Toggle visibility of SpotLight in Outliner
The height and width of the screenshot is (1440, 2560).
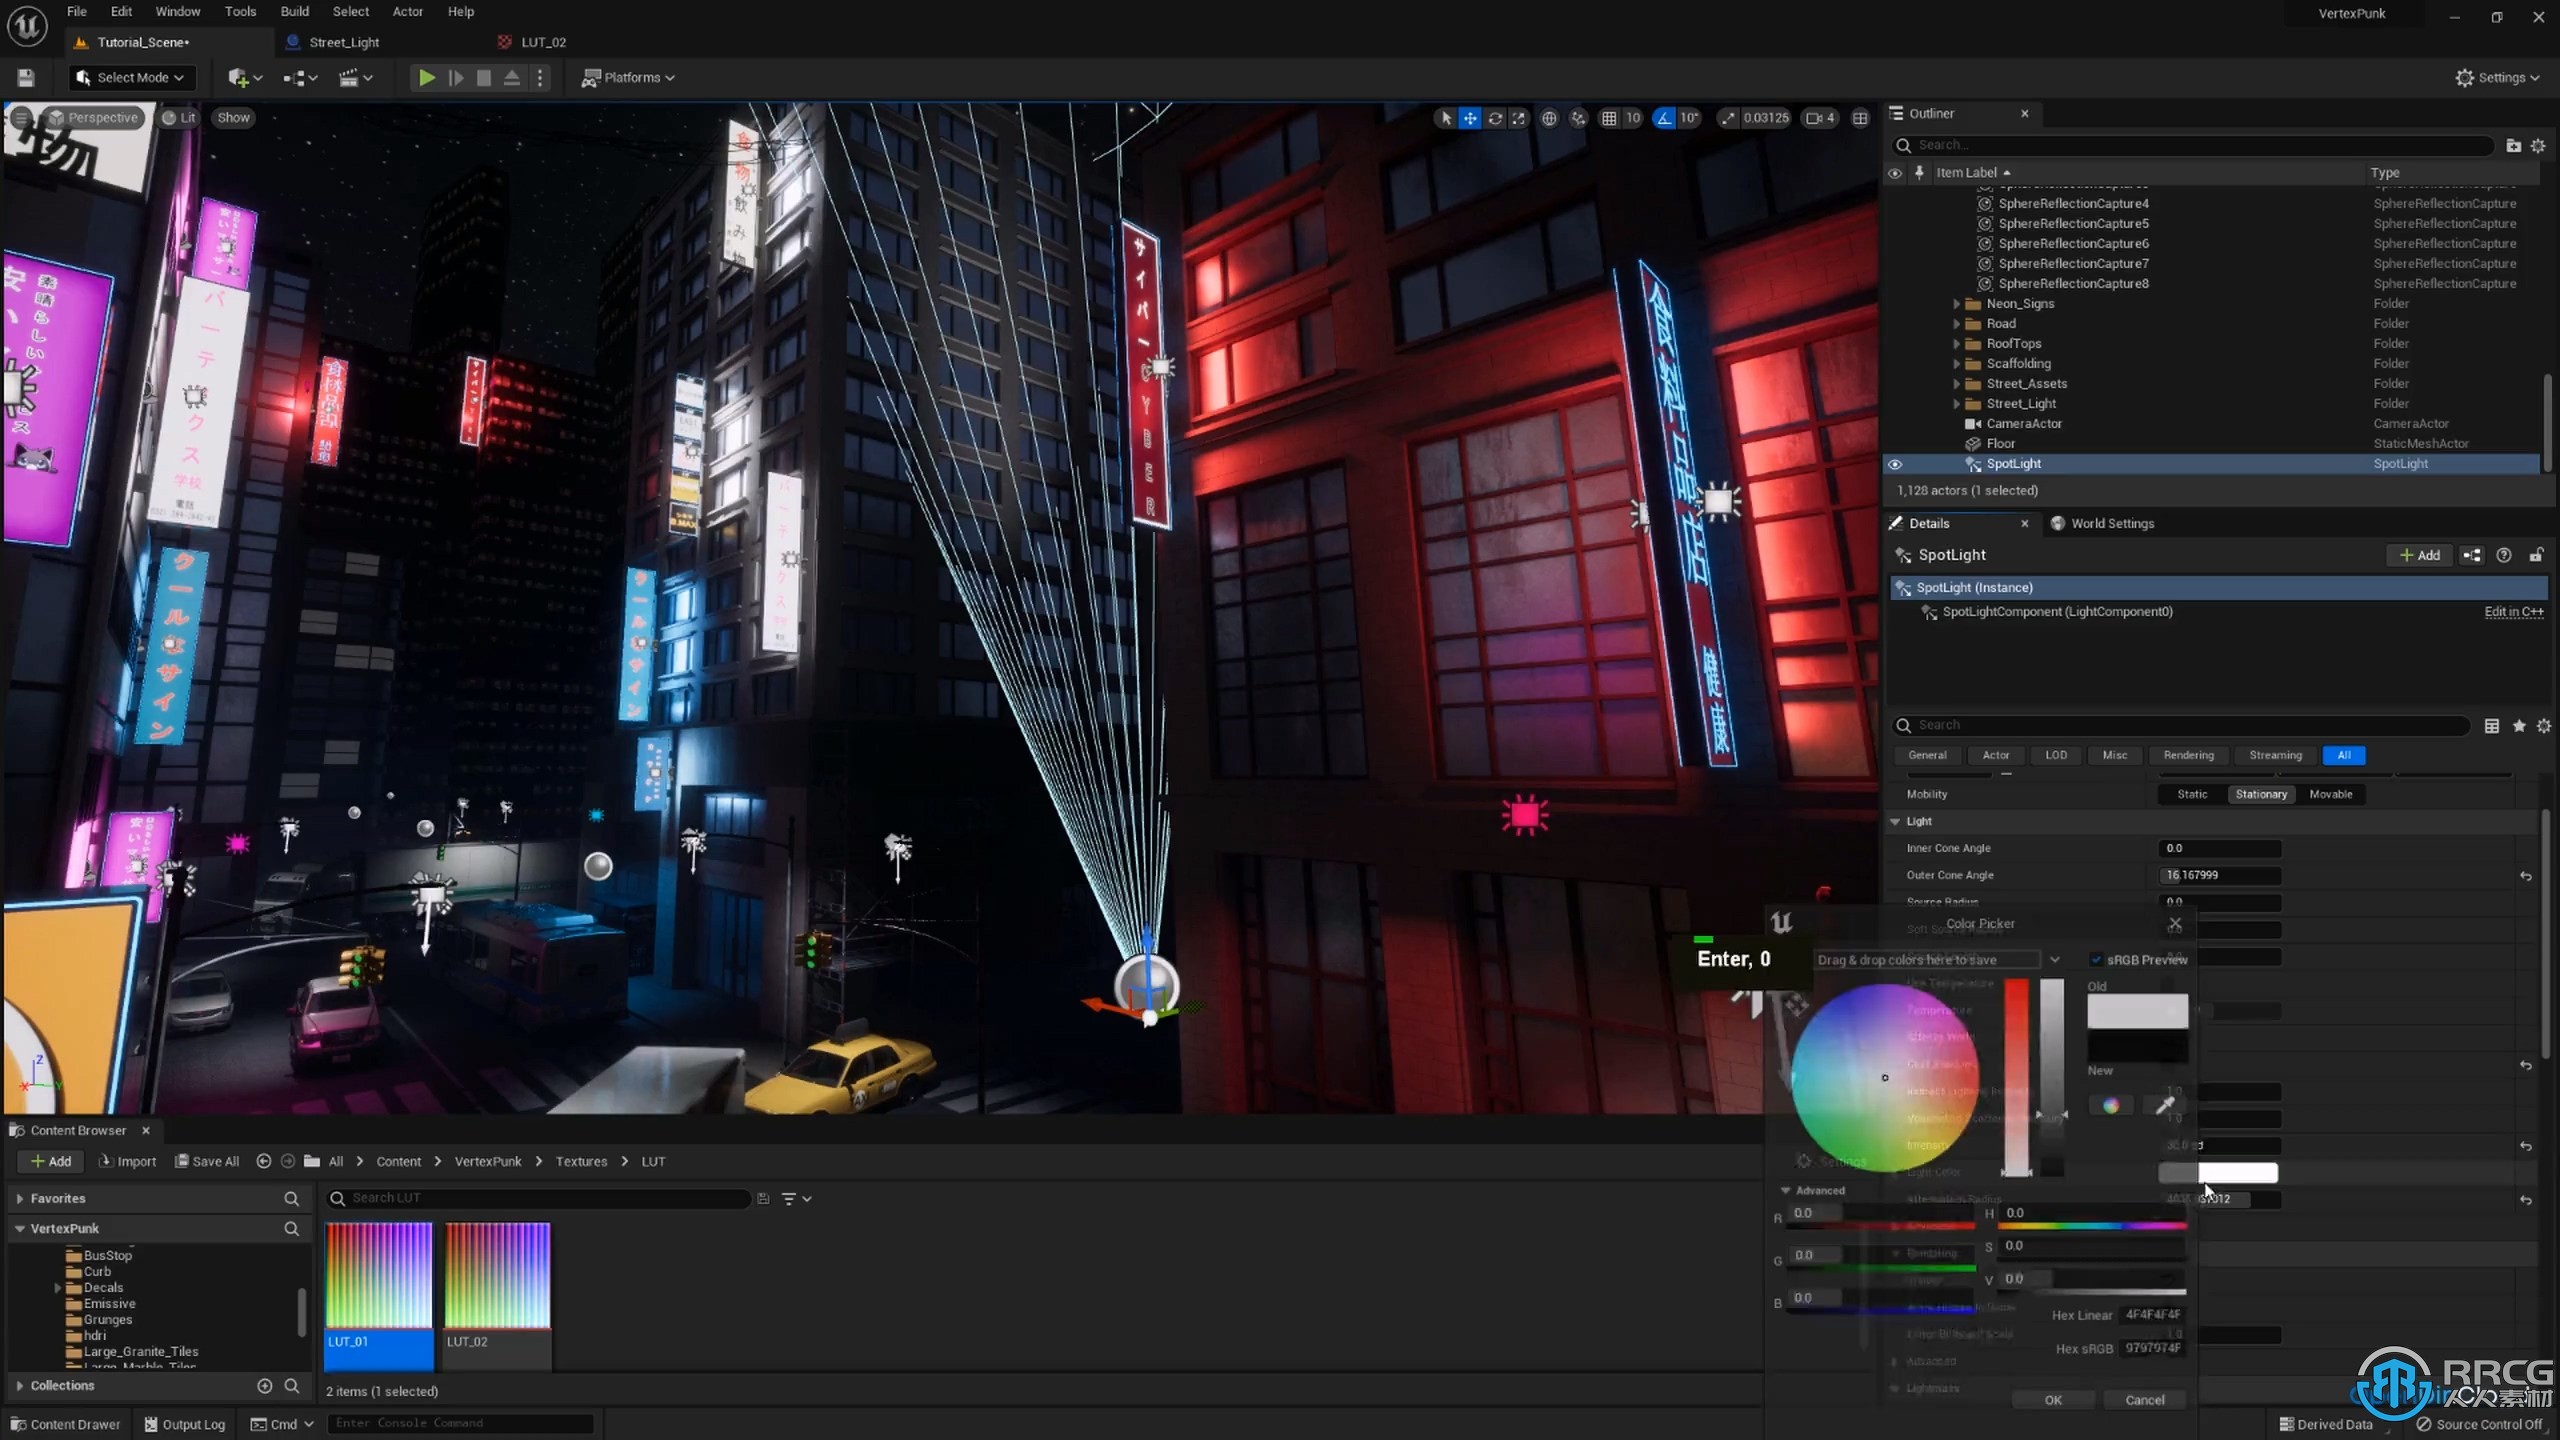[x=1895, y=462]
